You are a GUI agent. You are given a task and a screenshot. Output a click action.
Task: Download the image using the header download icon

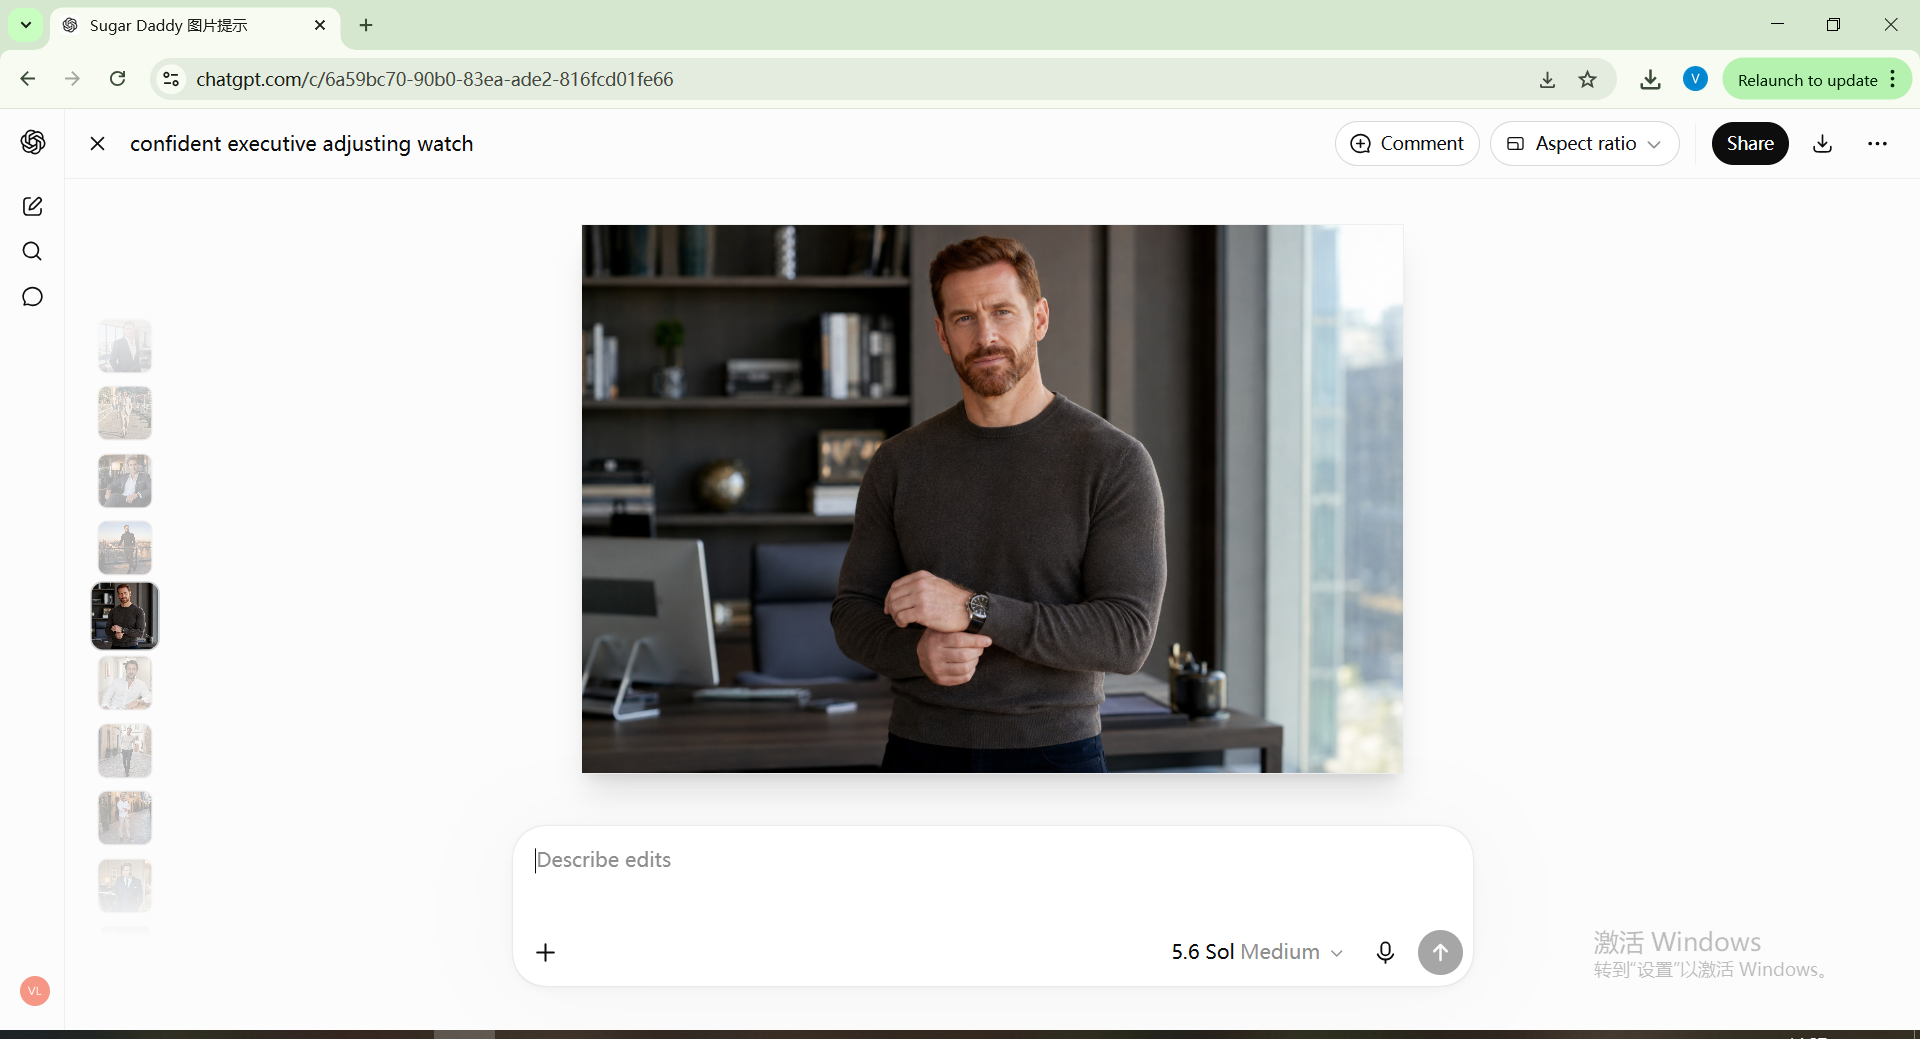click(1823, 144)
